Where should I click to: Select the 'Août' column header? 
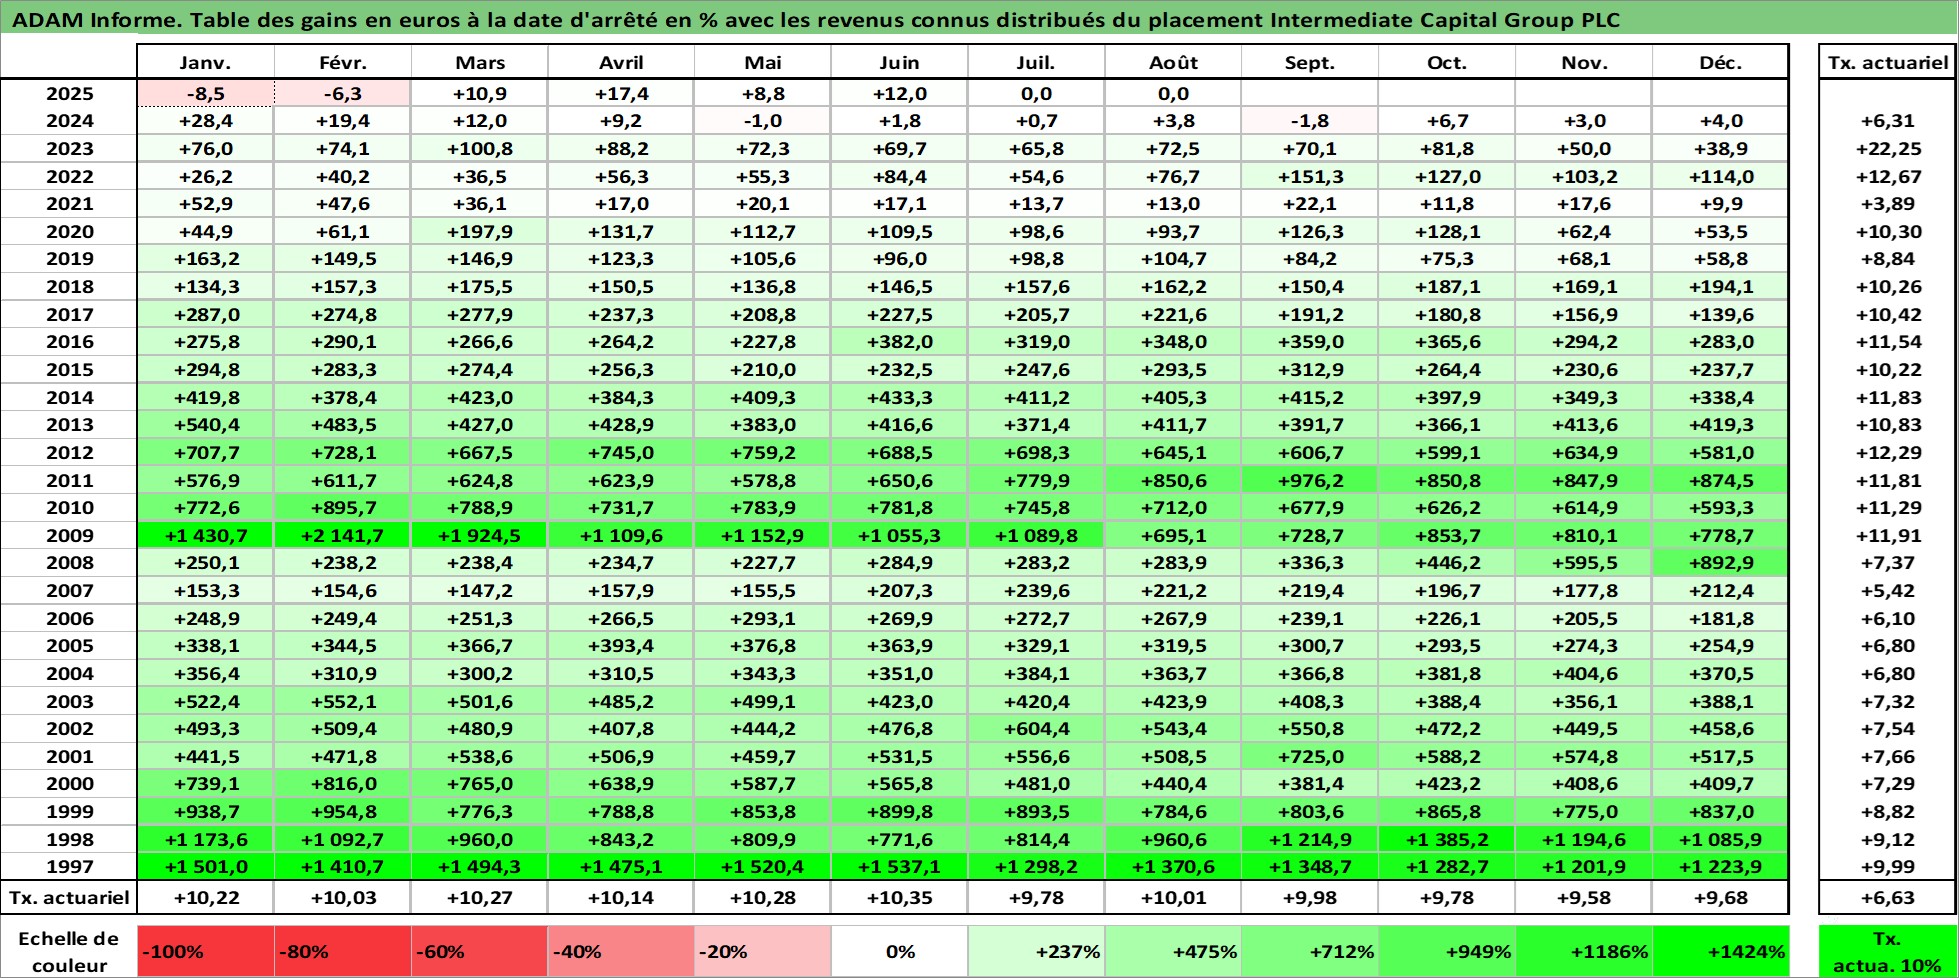(x=1173, y=62)
